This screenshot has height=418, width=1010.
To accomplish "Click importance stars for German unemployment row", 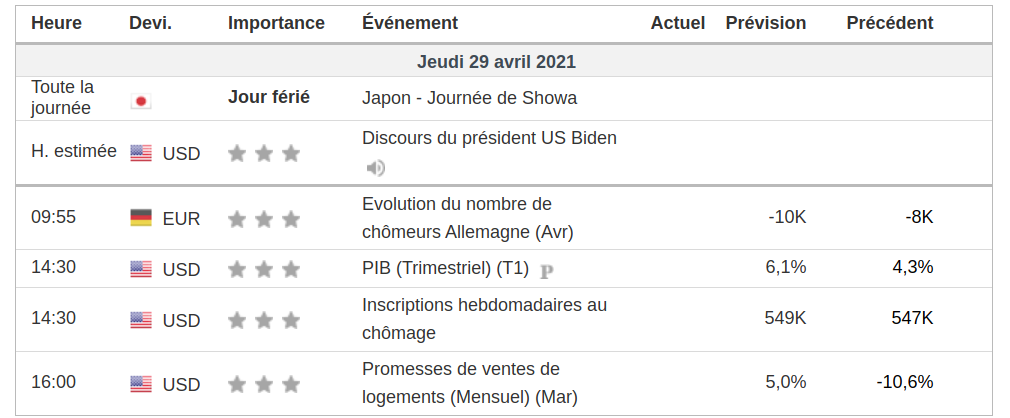I will (x=264, y=219).
